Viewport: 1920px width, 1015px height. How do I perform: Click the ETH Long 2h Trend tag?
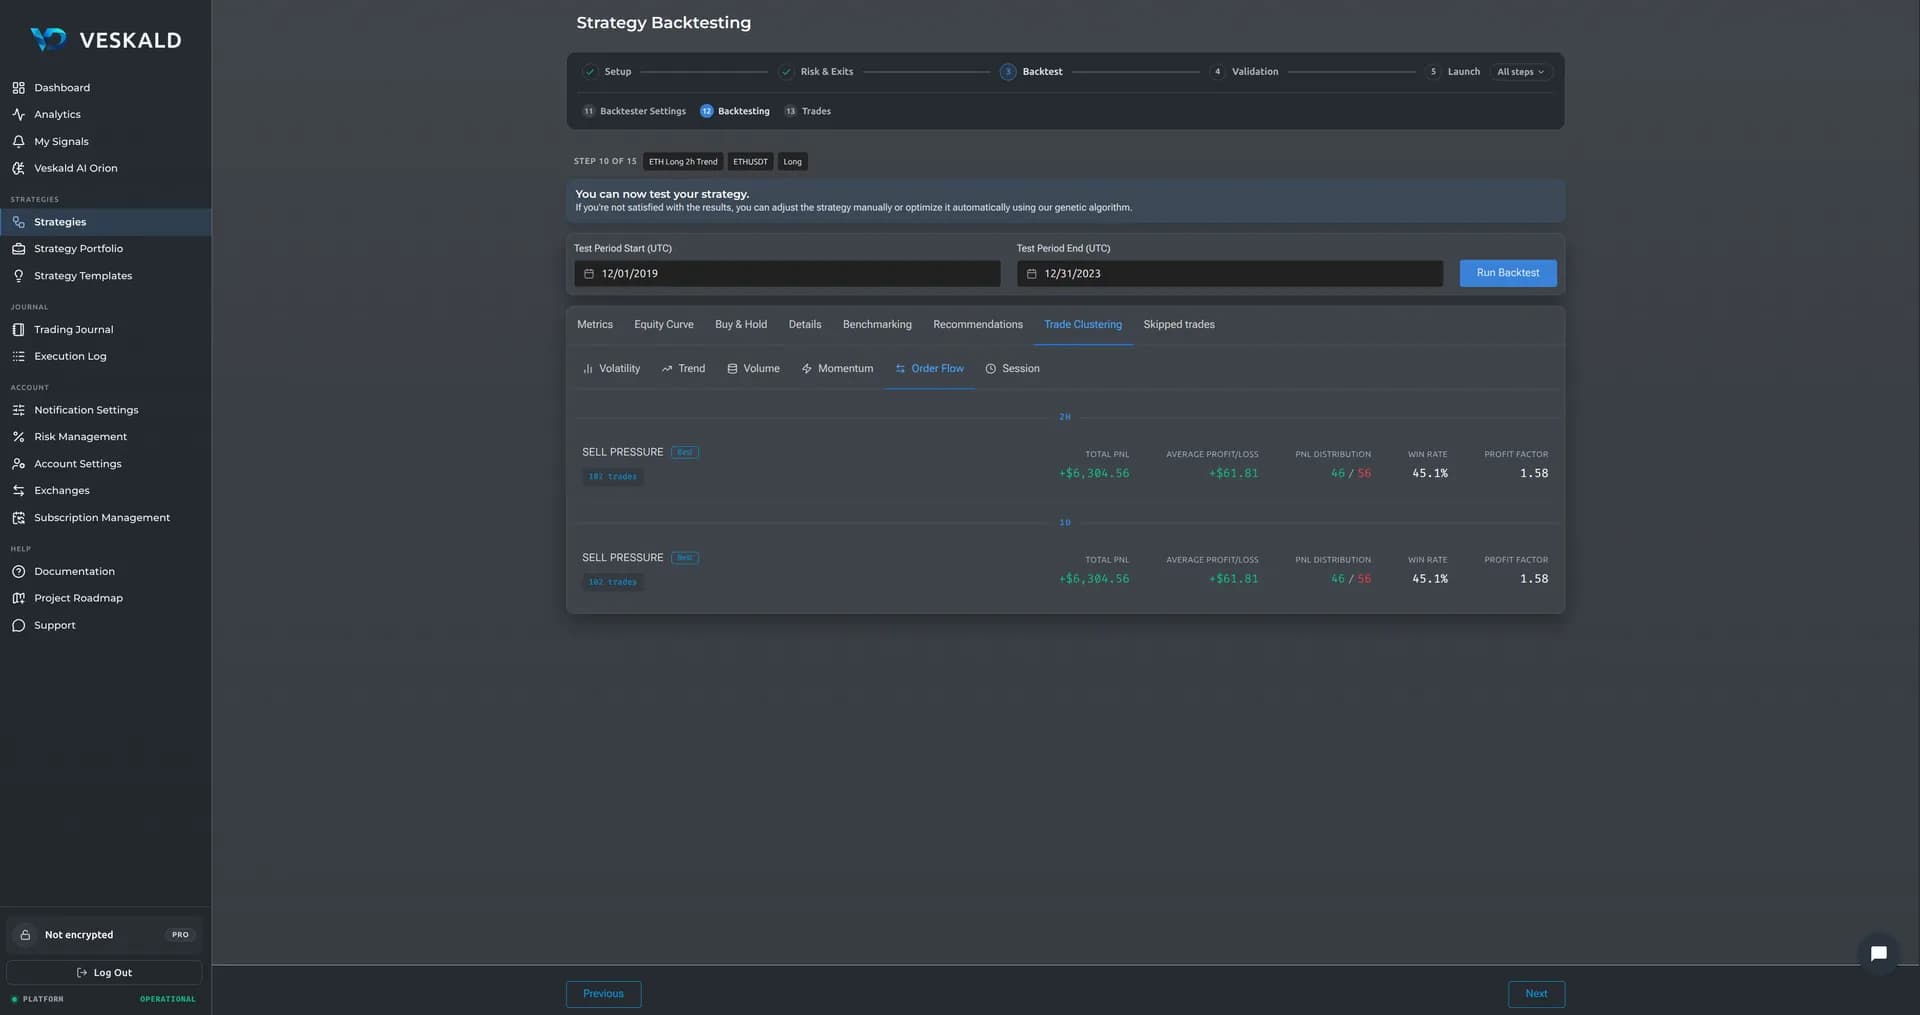(x=683, y=162)
